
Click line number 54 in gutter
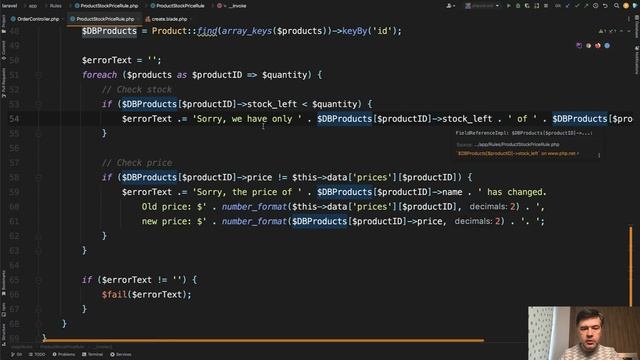14,119
